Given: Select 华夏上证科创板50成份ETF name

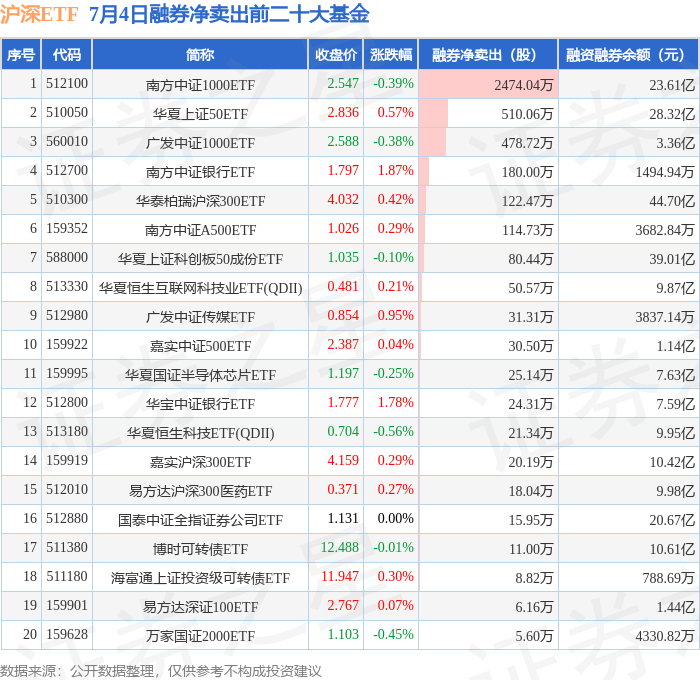Looking at the screenshot, I should [200, 259].
